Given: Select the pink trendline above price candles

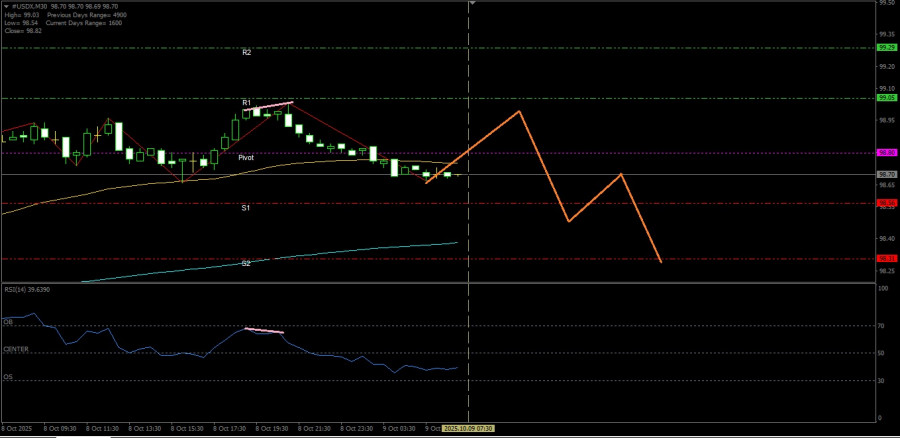Looking at the screenshot, I should tap(268, 106).
